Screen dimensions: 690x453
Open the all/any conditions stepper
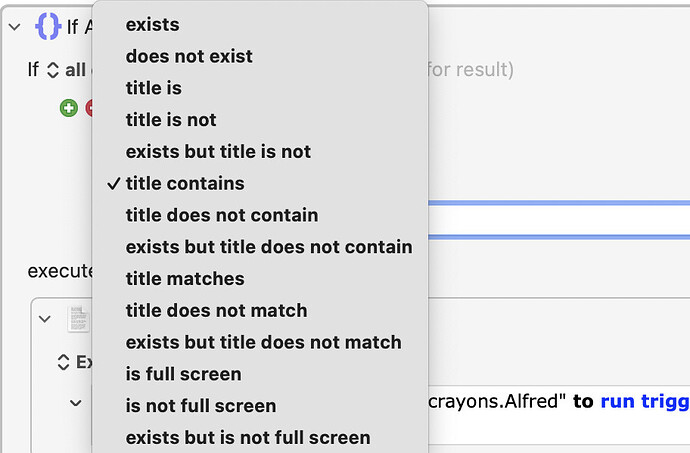pos(53,70)
